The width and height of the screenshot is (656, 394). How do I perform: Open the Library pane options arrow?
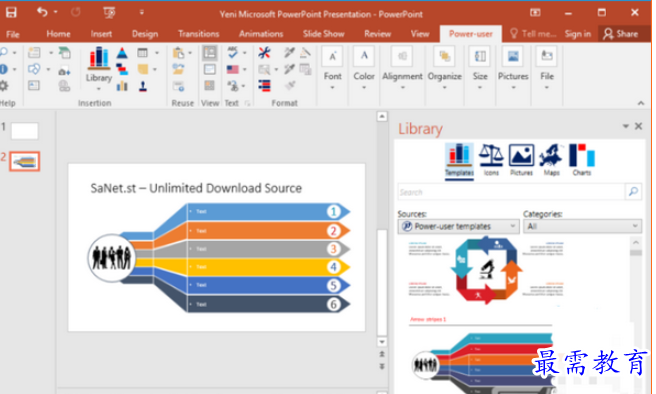[625, 126]
